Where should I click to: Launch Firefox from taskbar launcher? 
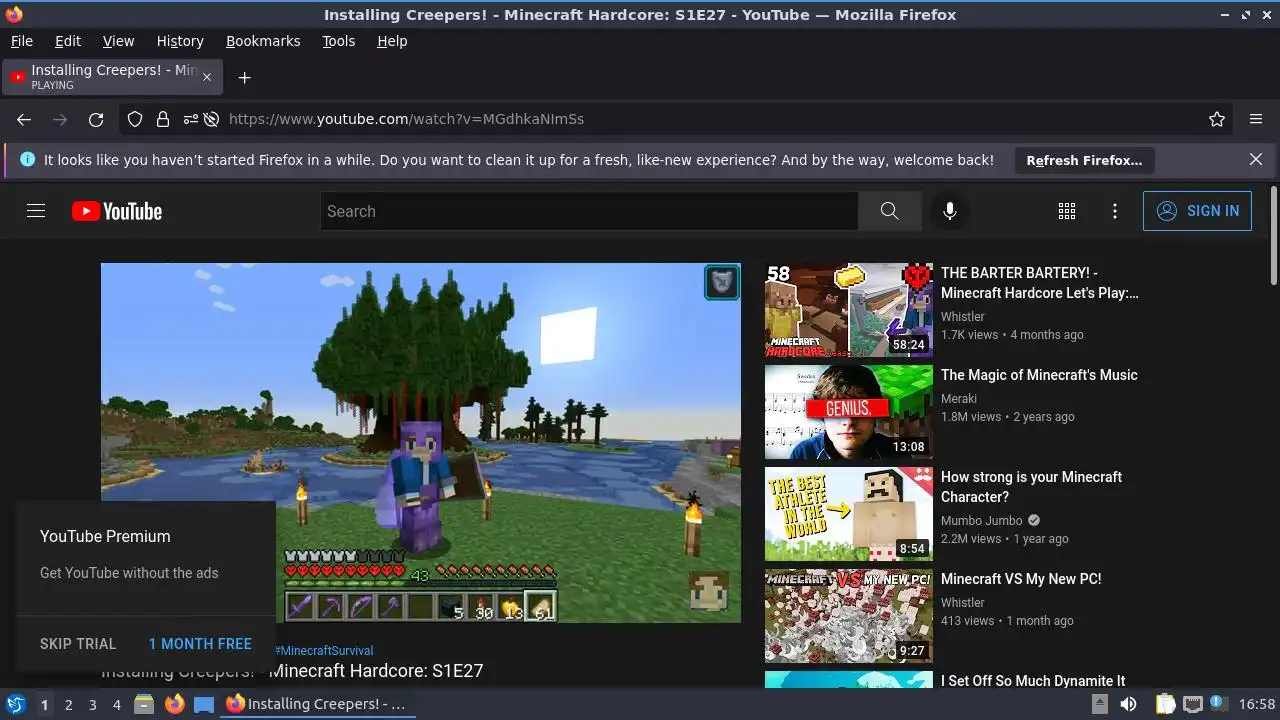[x=175, y=704]
